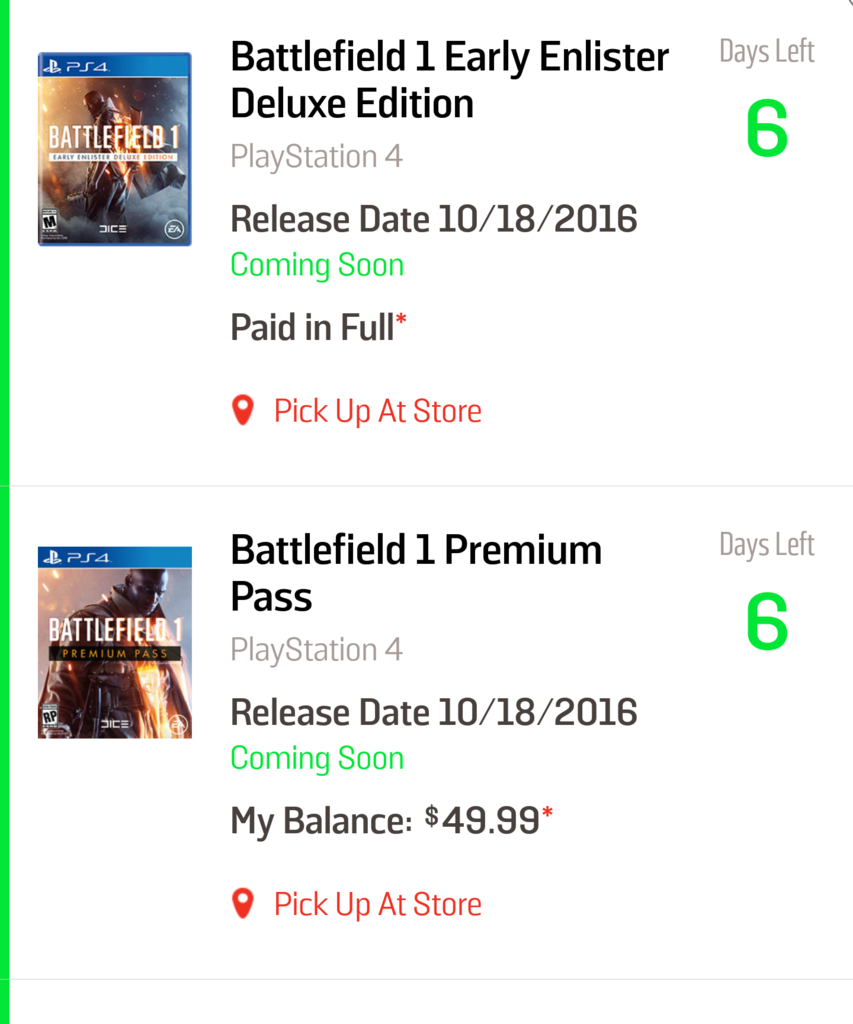Click the EA logo on Deluxe Edition cover
The image size is (853, 1024).
(x=175, y=230)
